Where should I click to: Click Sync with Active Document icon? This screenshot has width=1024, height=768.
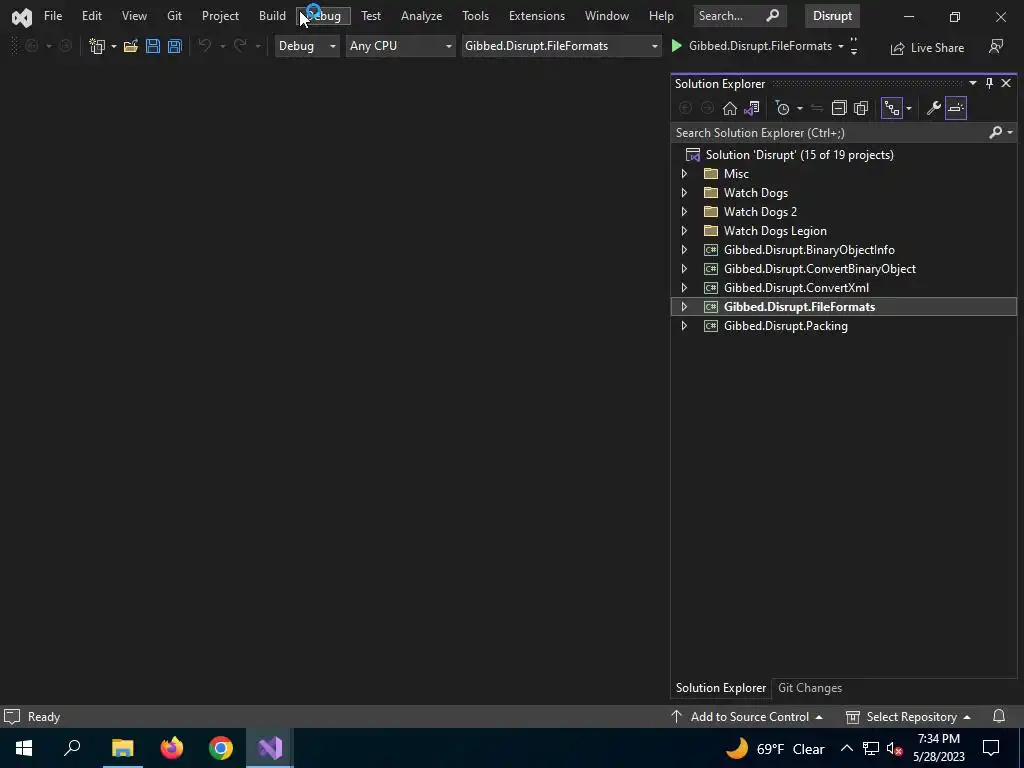[x=817, y=108]
